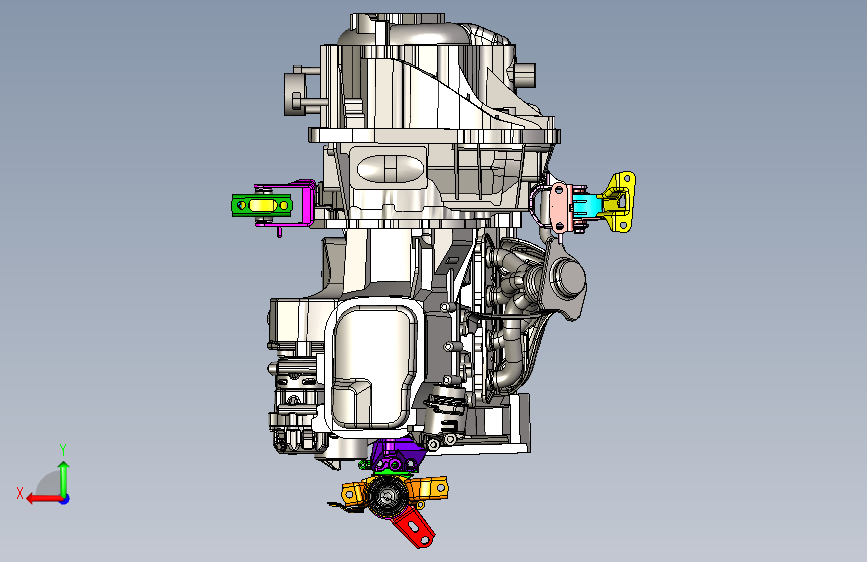Screen dimensions: 867x562
Task: Select the oval plate on the transmission housing
Action: tap(391, 169)
